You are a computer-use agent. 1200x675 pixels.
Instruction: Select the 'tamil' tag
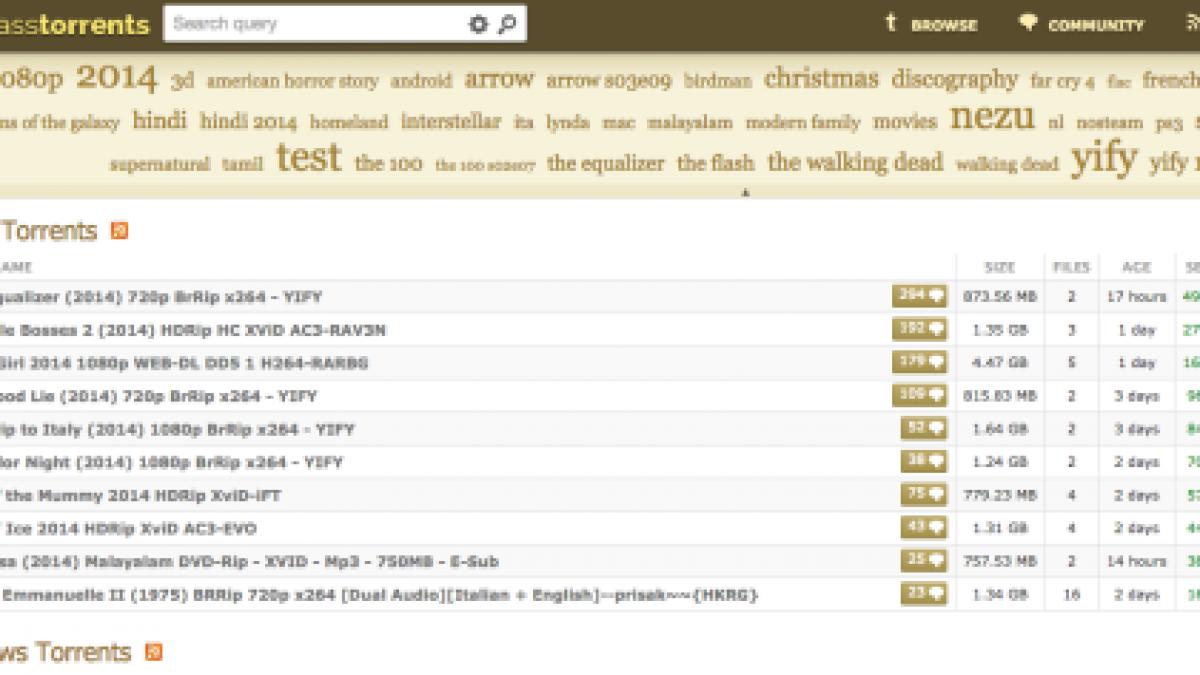pyautogui.click(x=242, y=164)
